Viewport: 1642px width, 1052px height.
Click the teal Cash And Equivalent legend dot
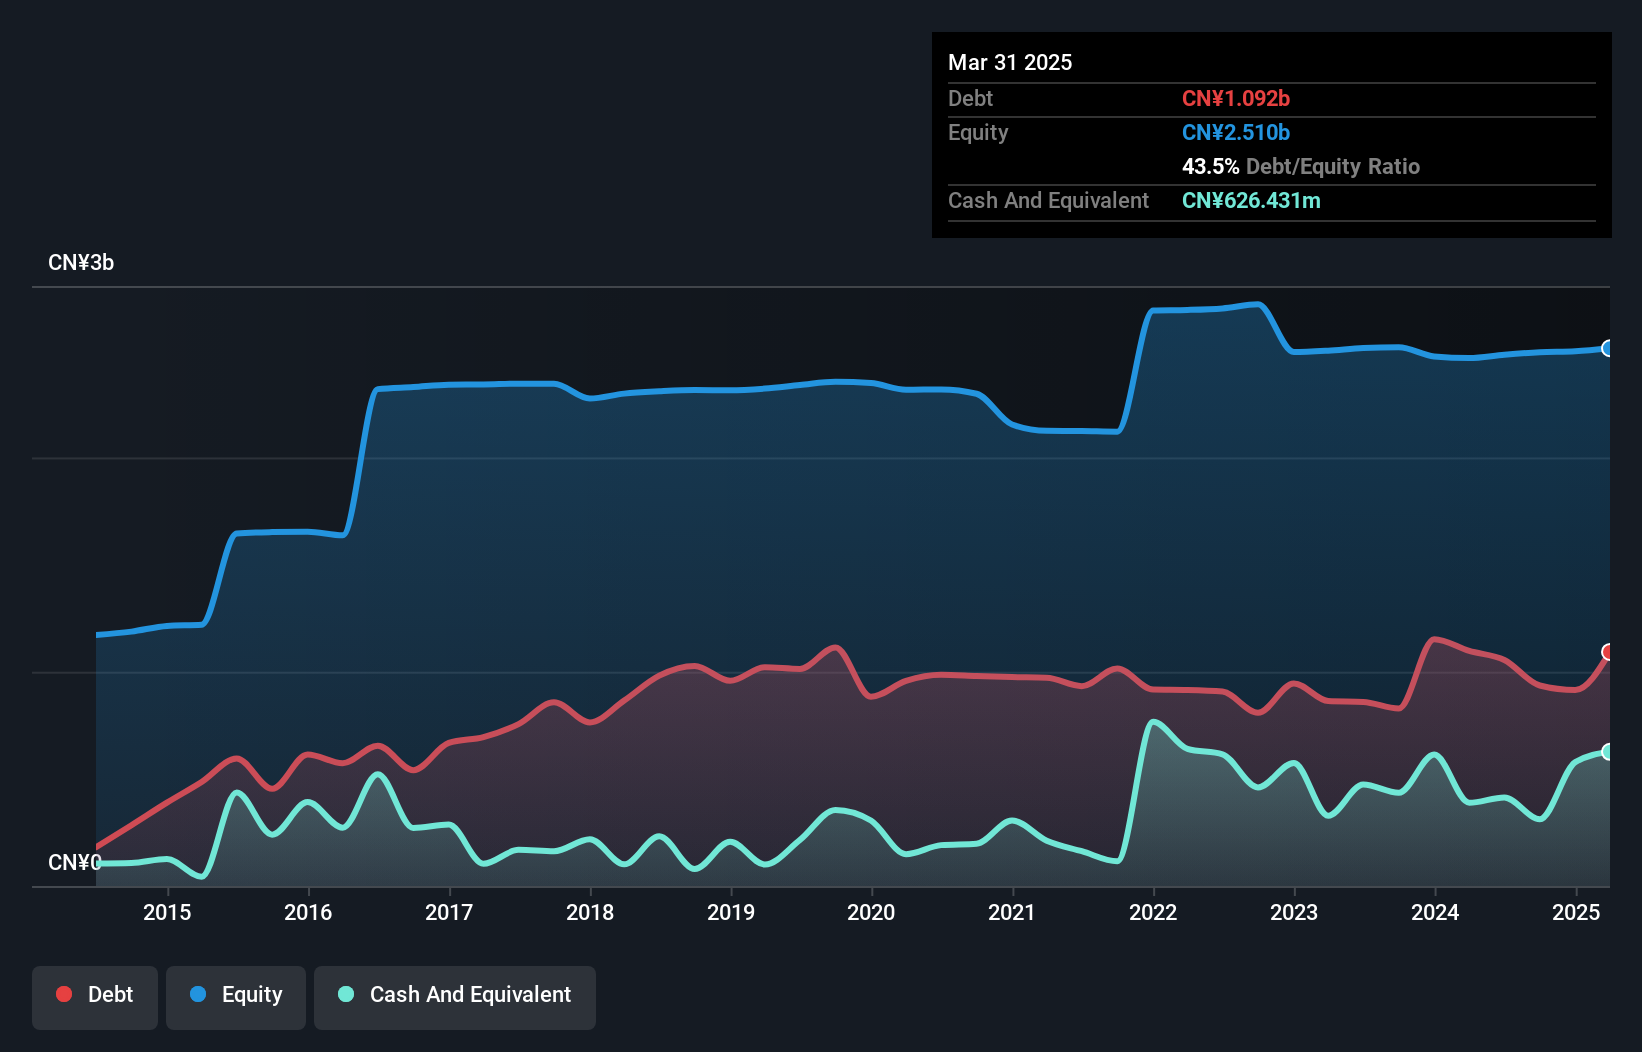point(346,994)
